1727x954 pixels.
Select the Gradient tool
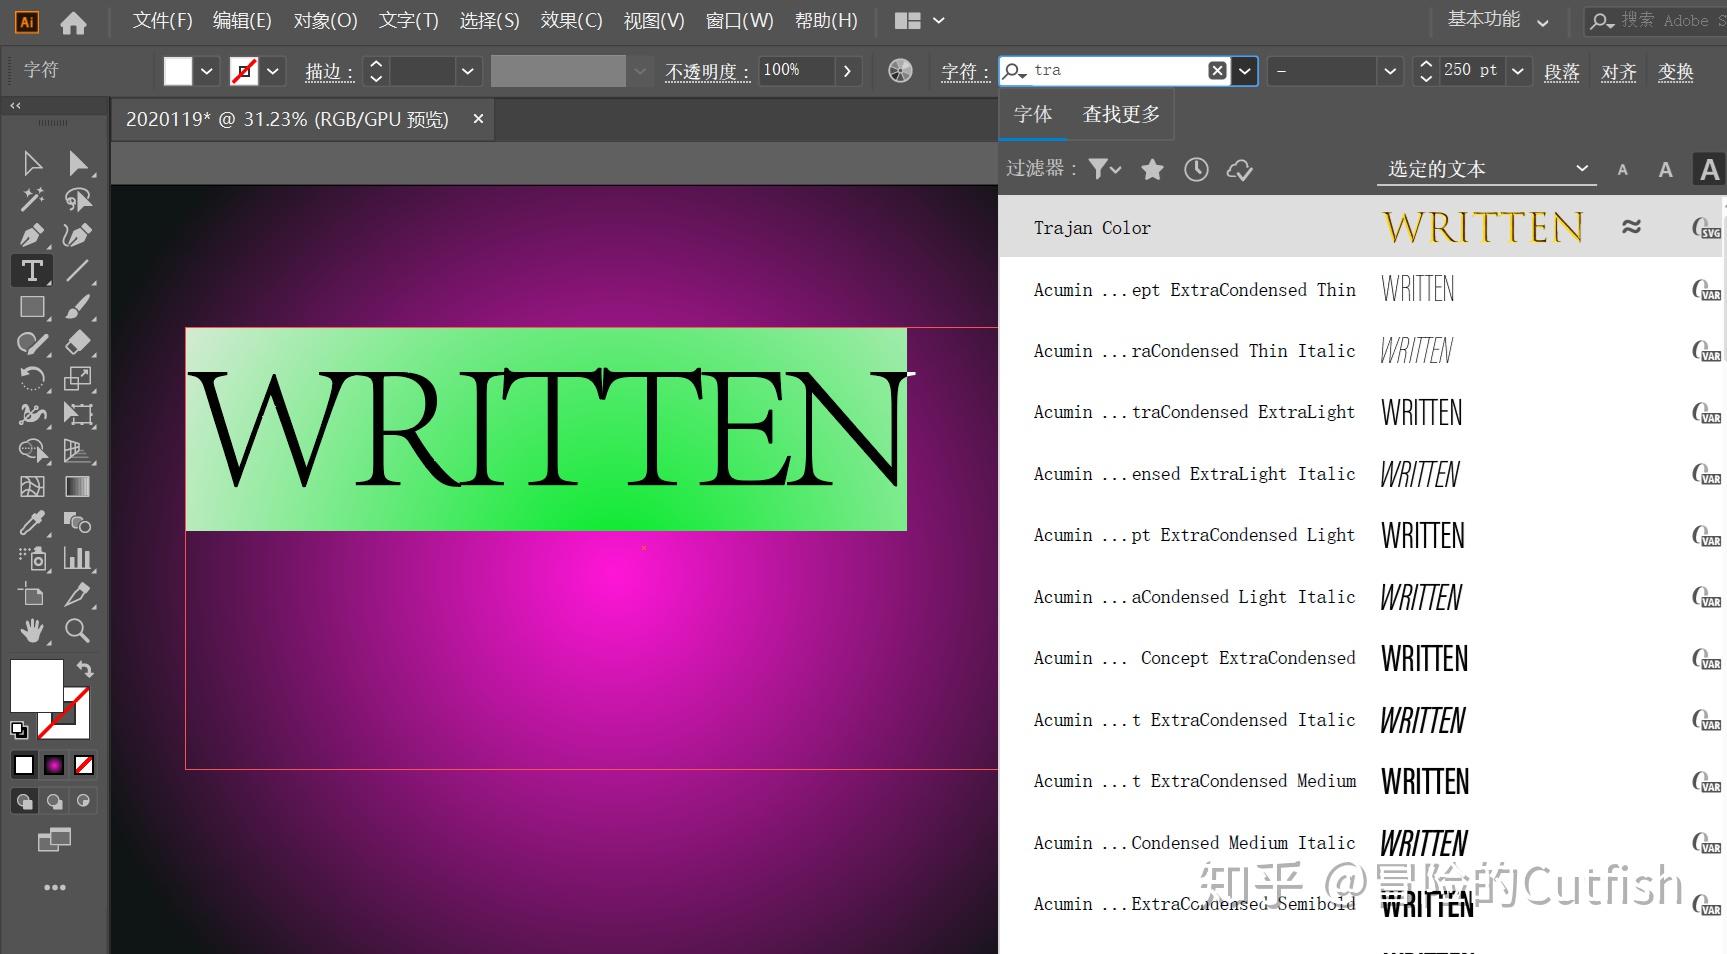[x=78, y=486]
